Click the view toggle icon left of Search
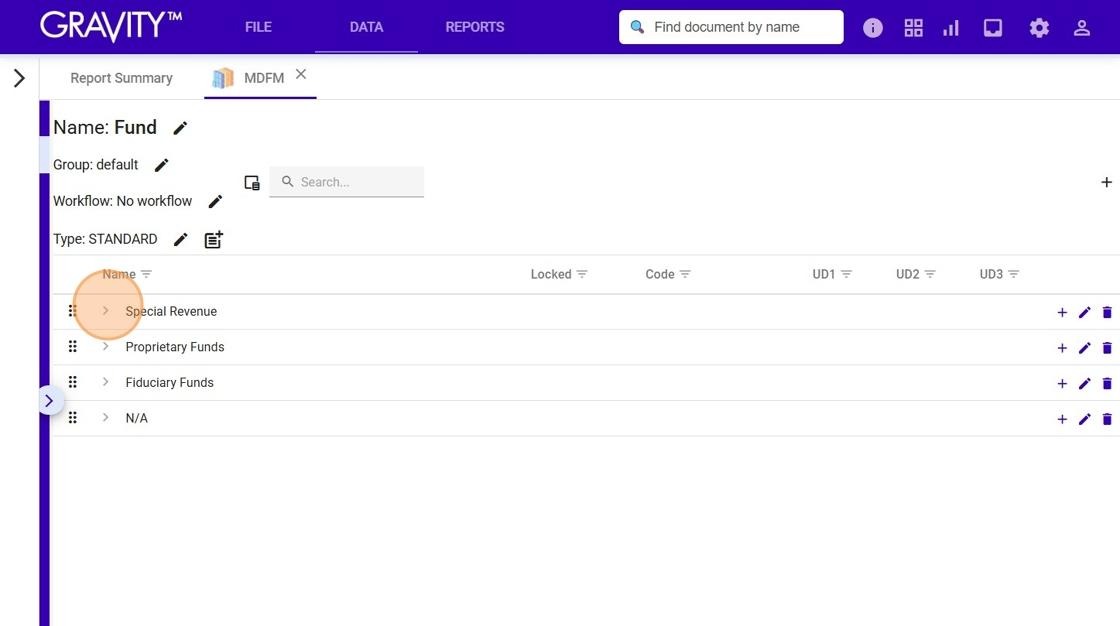1120x626 pixels. pyautogui.click(x=252, y=183)
